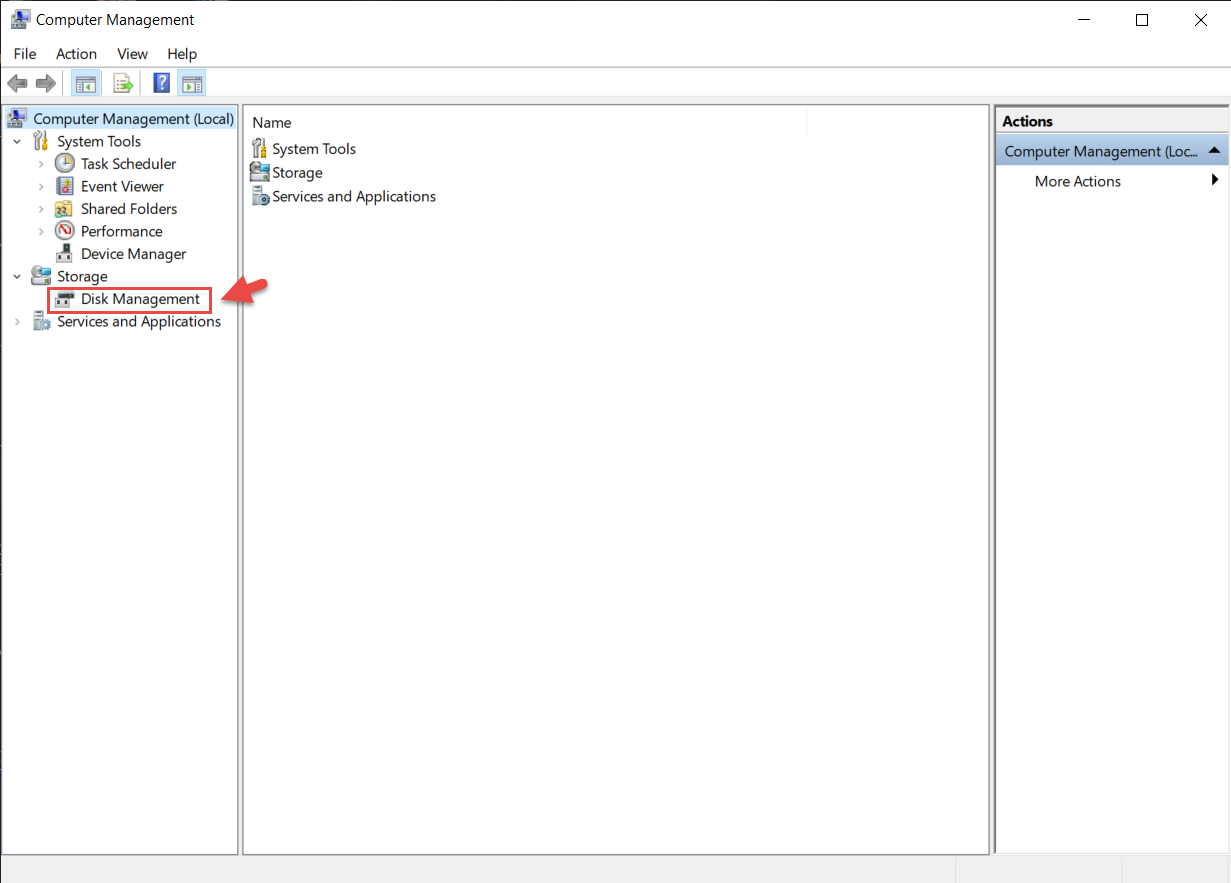Expand the Shared Folders node
This screenshot has width=1231, height=883.
[x=41, y=209]
